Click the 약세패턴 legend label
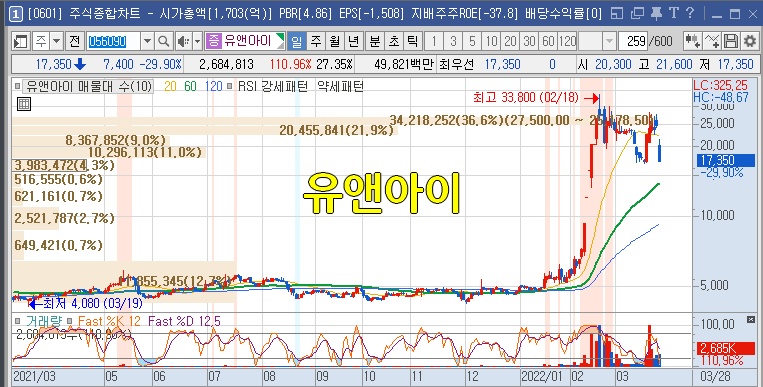 (341, 87)
